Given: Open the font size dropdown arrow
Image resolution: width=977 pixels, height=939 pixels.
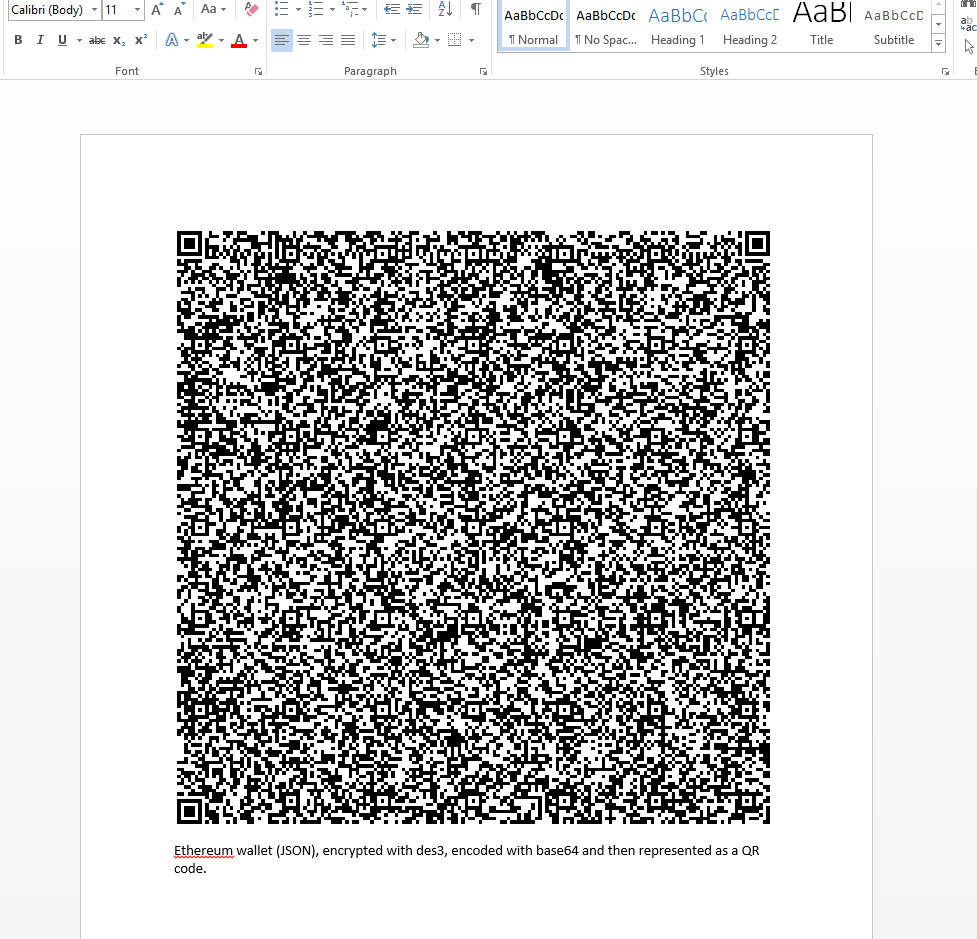Looking at the screenshot, I should pyautogui.click(x=137, y=10).
